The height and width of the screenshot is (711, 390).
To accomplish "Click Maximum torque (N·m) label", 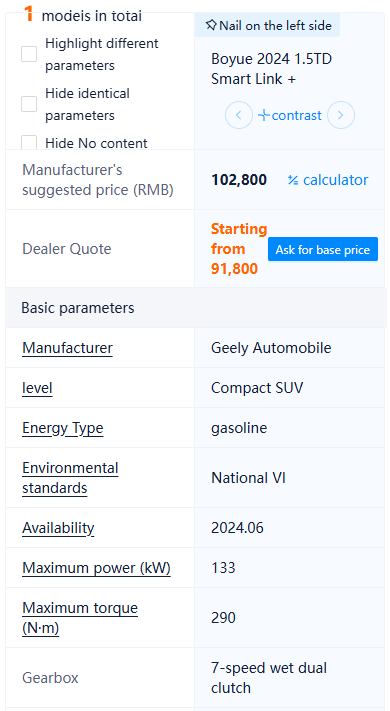I will coord(80,618).
